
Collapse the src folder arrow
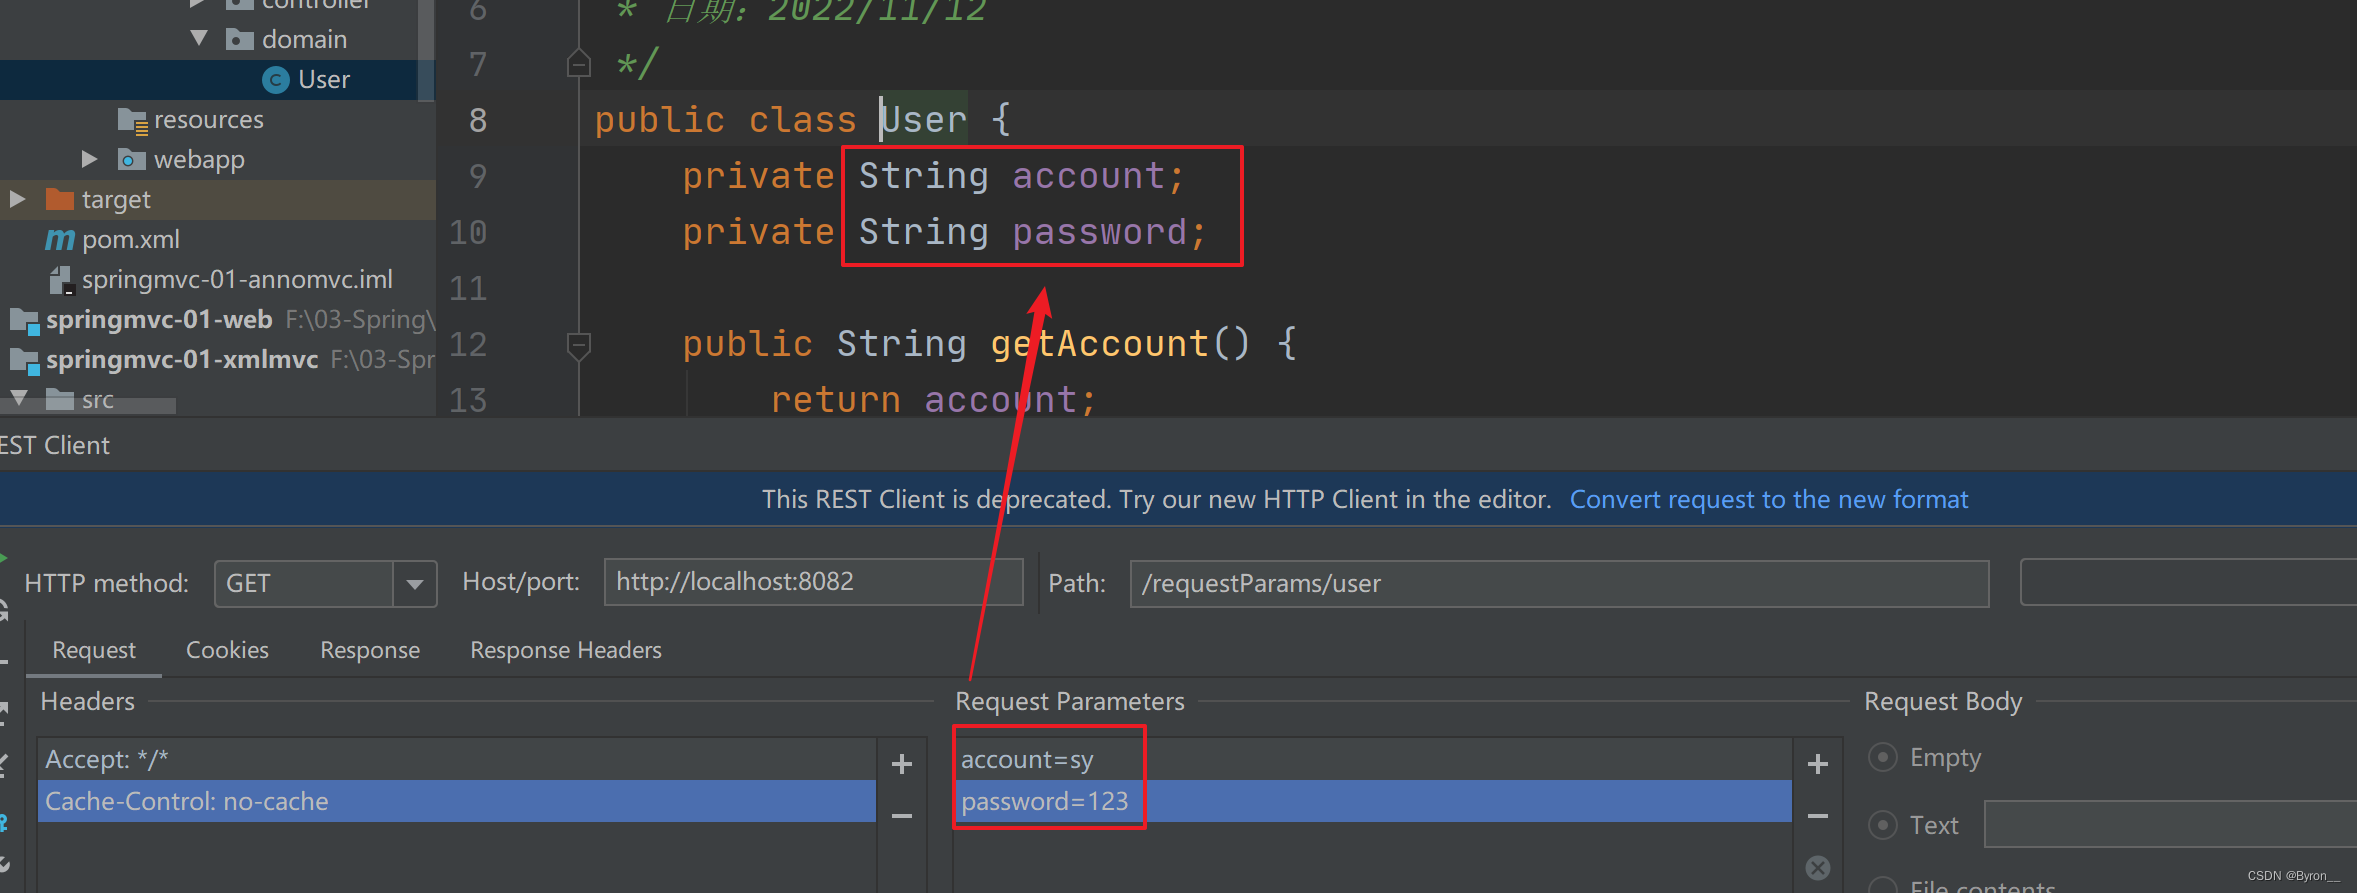pyautogui.click(x=18, y=398)
